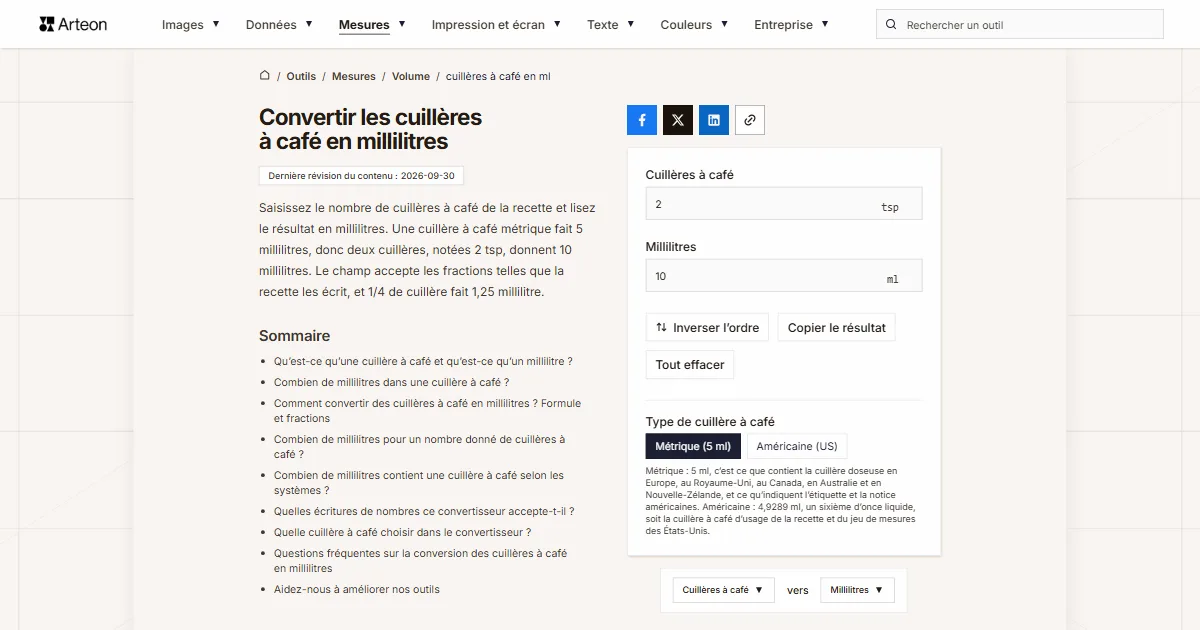The height and width of the screenshot is (630, 1200).
Task: Click the search magnifier icon
Action: pos(892,25)
